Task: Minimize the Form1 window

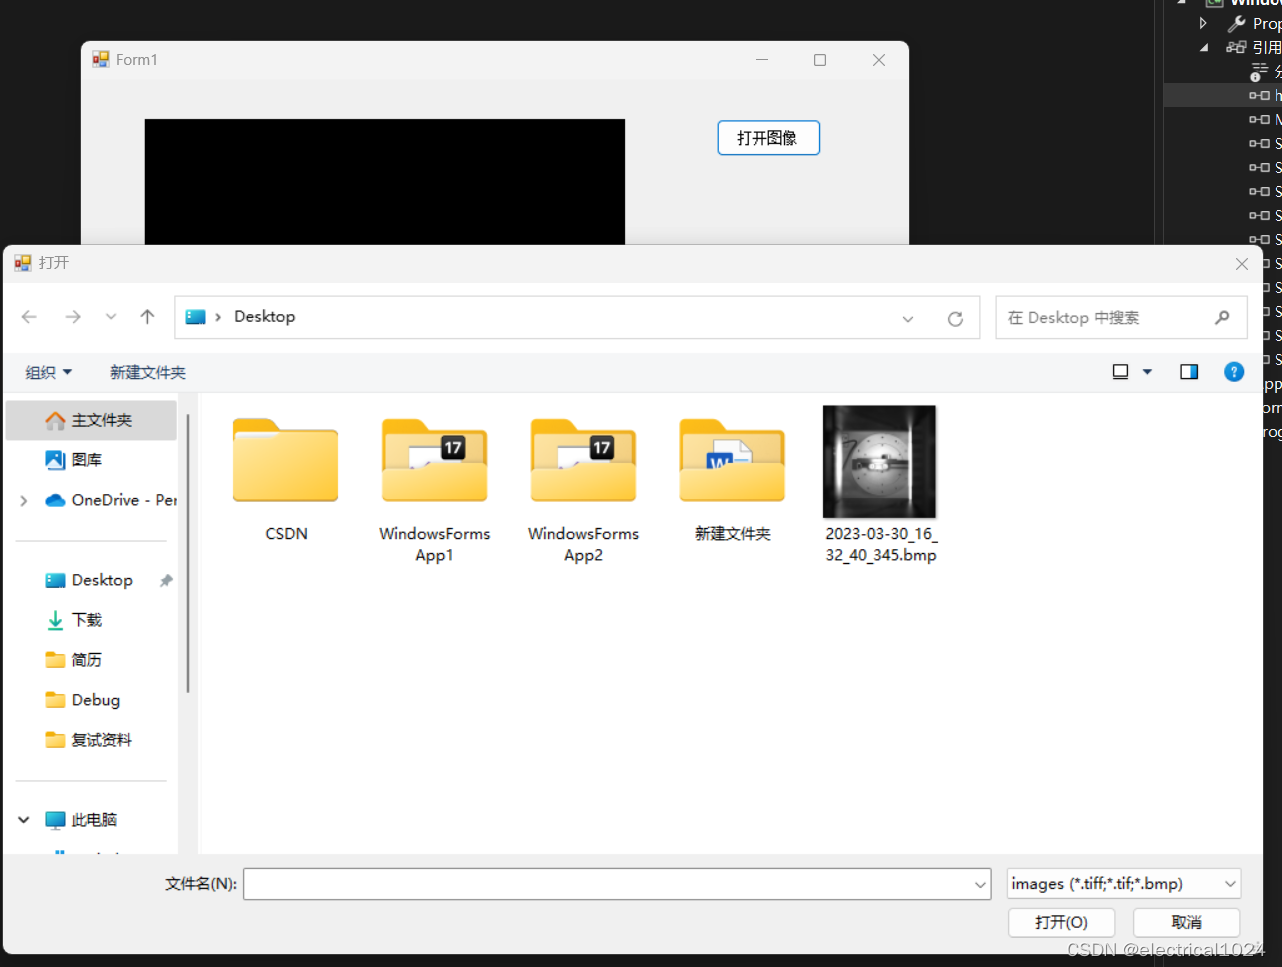Action: tap(762, 60)
